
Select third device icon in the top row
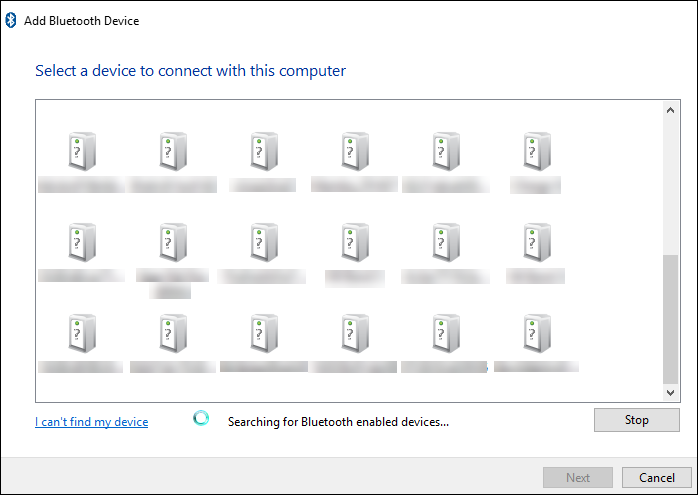[263, 152]
